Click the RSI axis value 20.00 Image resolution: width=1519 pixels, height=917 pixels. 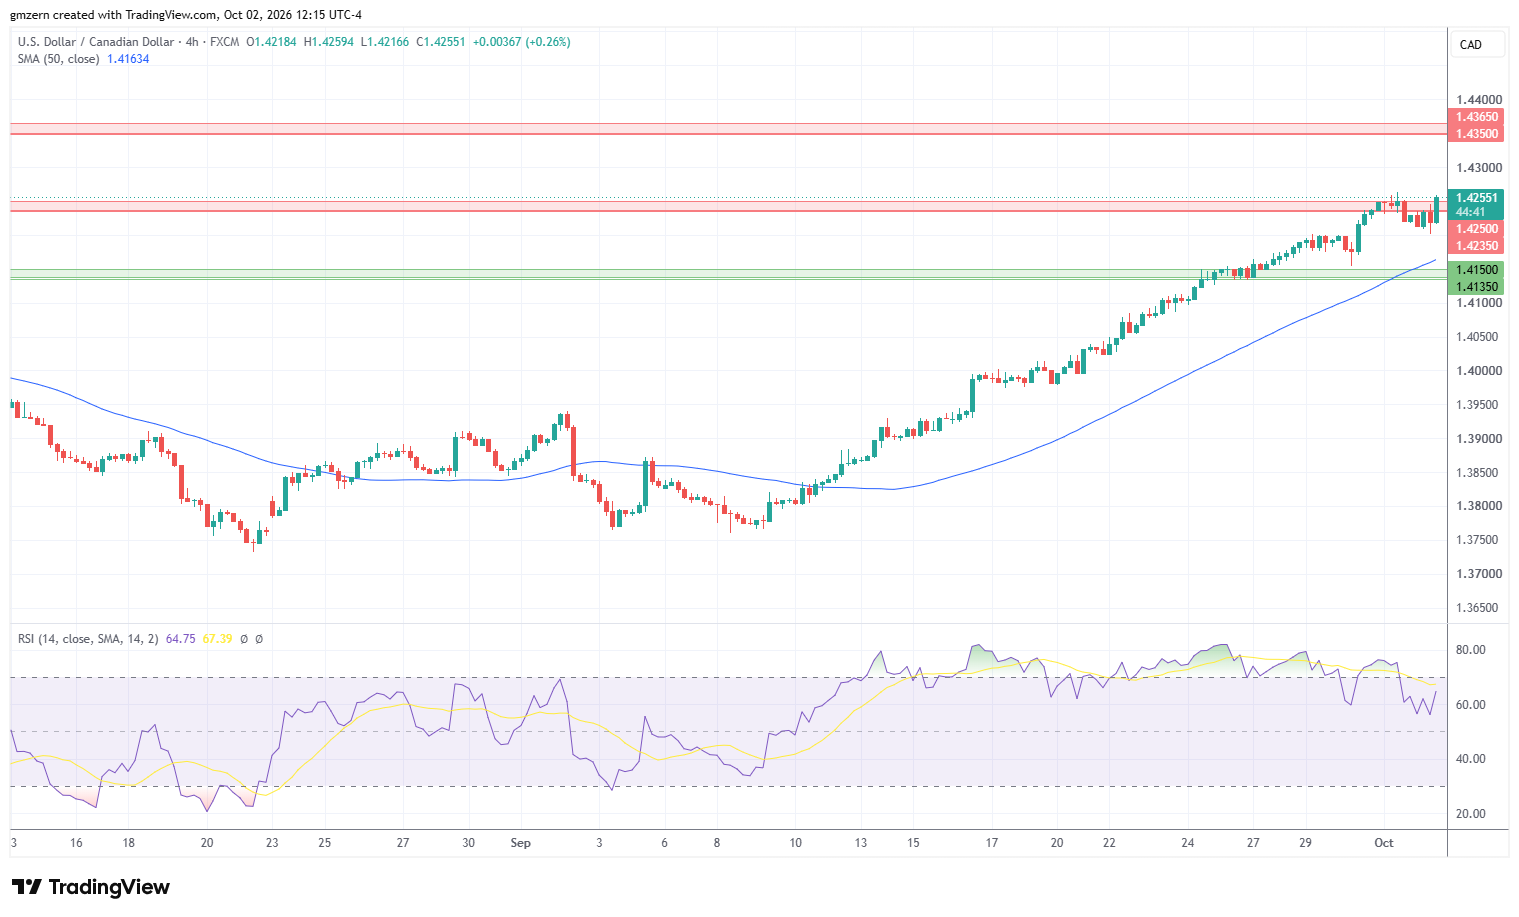(1470, 814)
